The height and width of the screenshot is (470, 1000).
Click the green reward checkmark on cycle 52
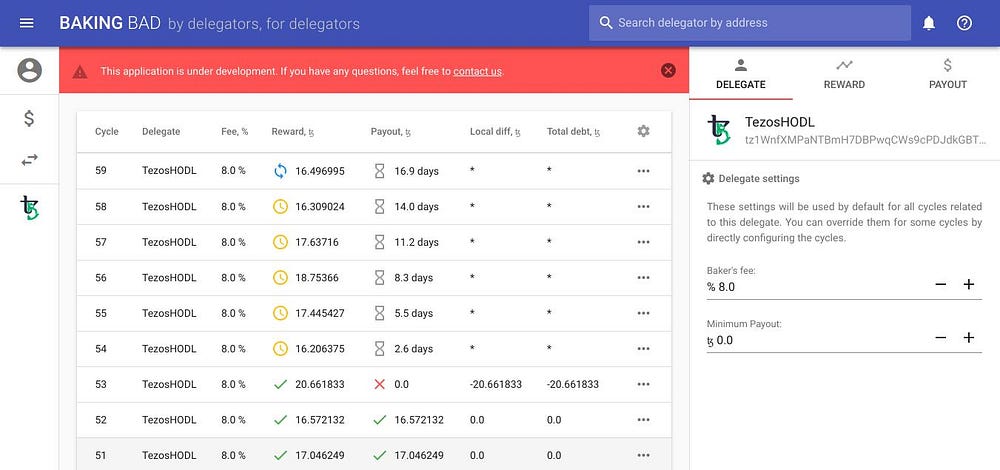280,420
